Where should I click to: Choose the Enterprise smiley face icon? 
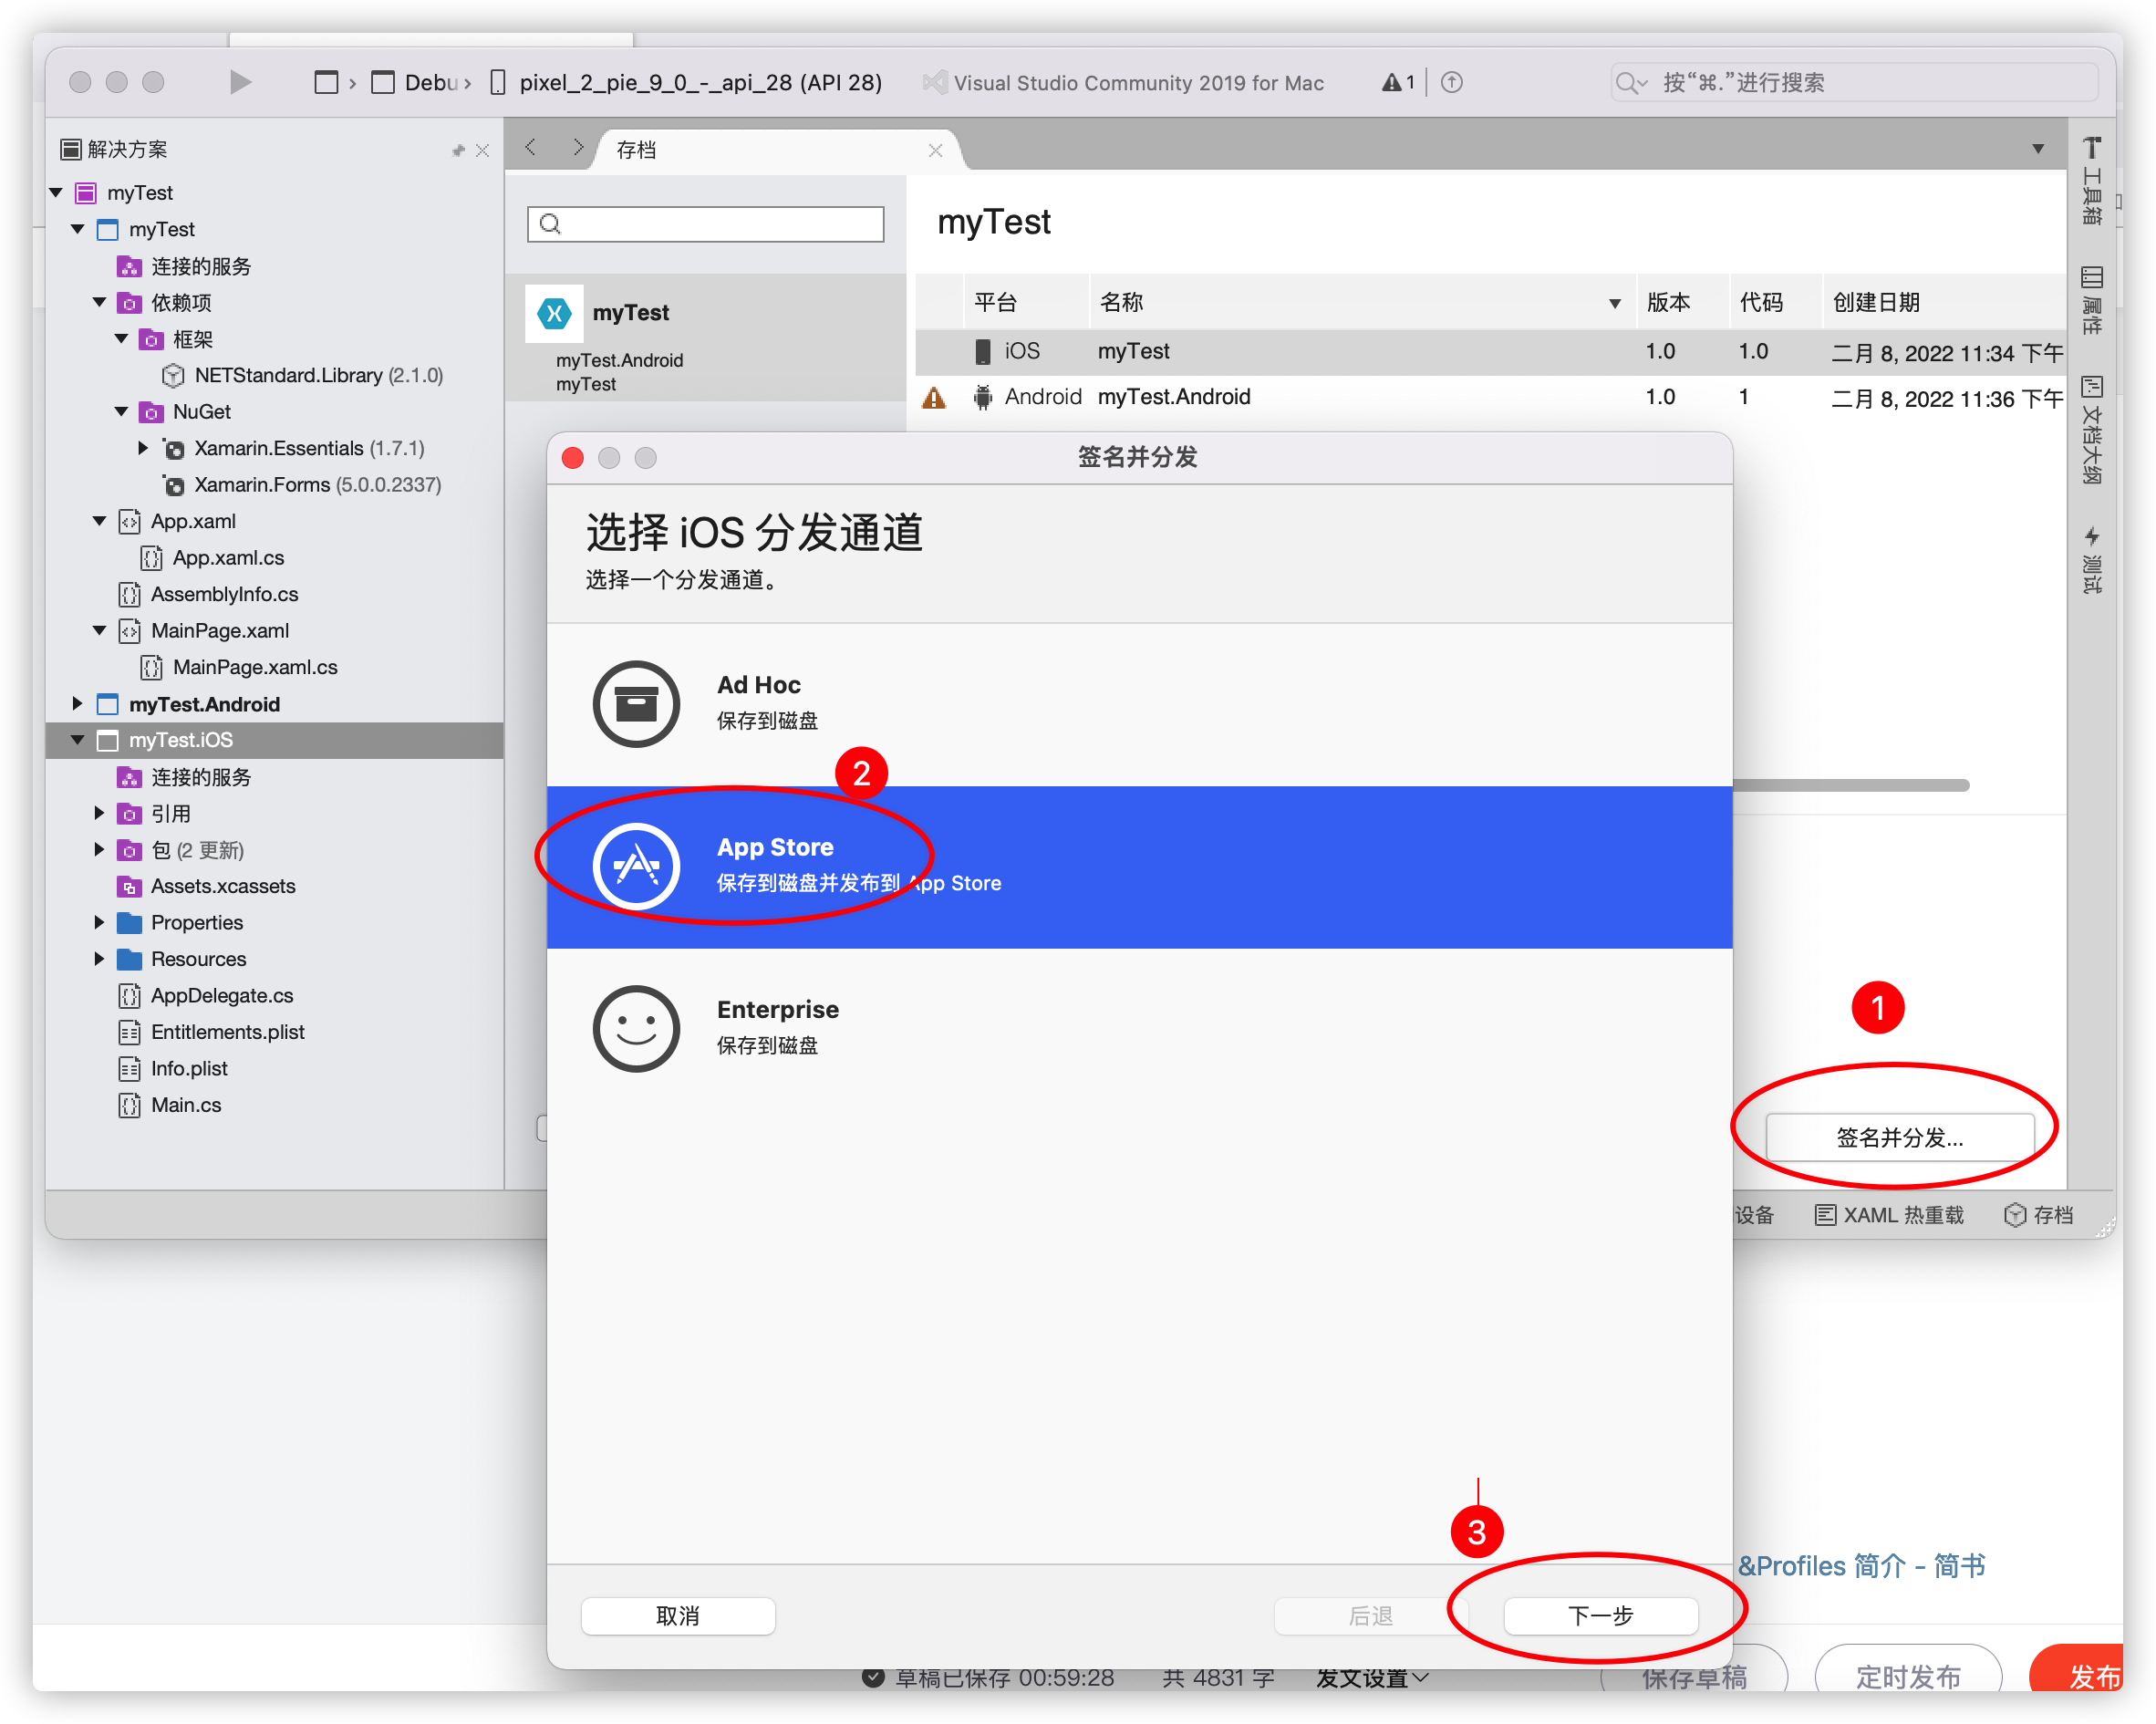coord(636,1028)
